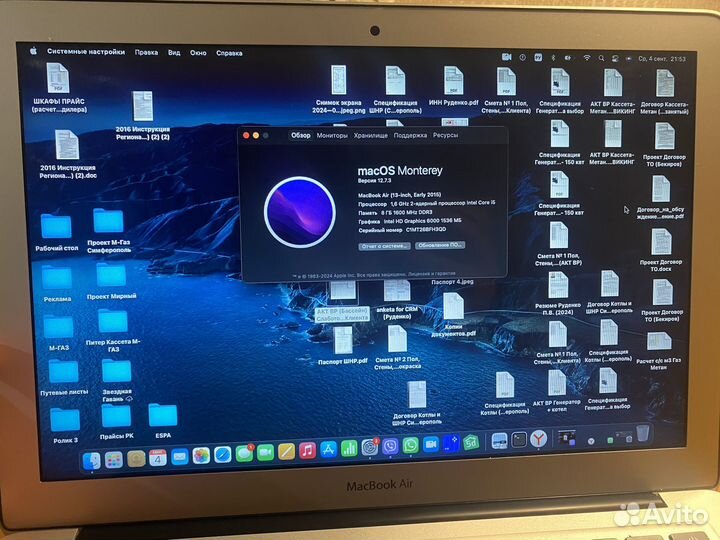The image size is (720, 540).
Task: Open the Правка menu
Action: tap(146, 52)
